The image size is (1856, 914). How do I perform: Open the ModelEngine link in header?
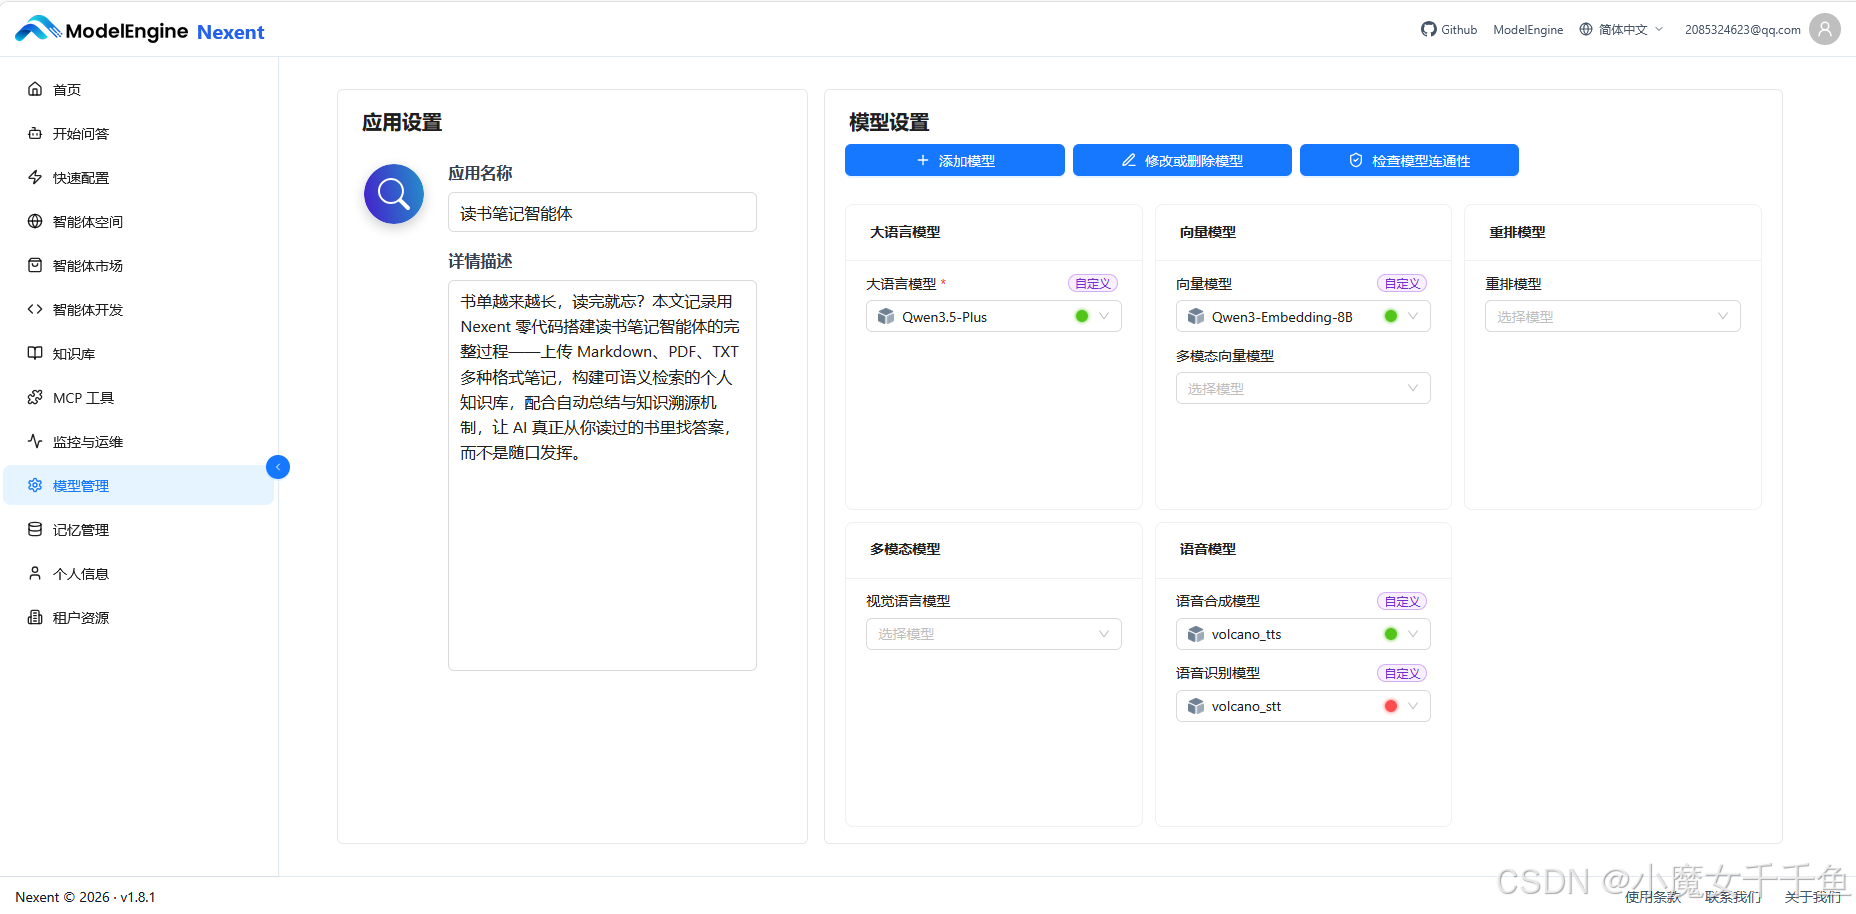(x=1528, y=29)
